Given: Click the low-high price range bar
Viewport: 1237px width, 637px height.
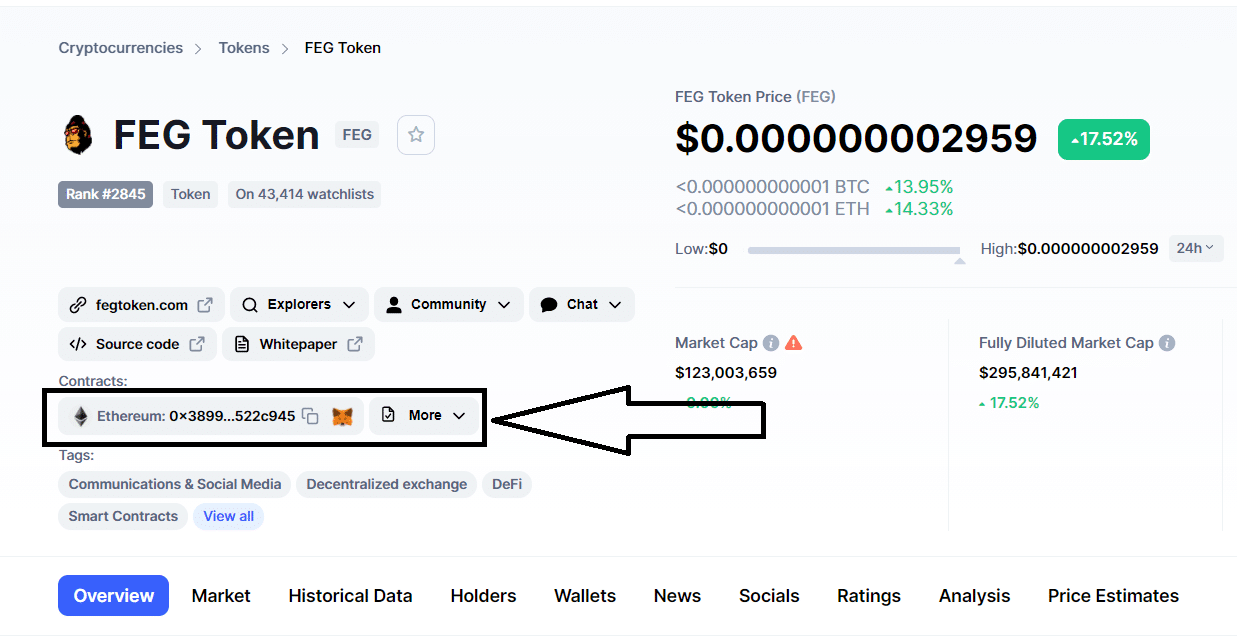Looking at the screenshot, I should point(854,250).
